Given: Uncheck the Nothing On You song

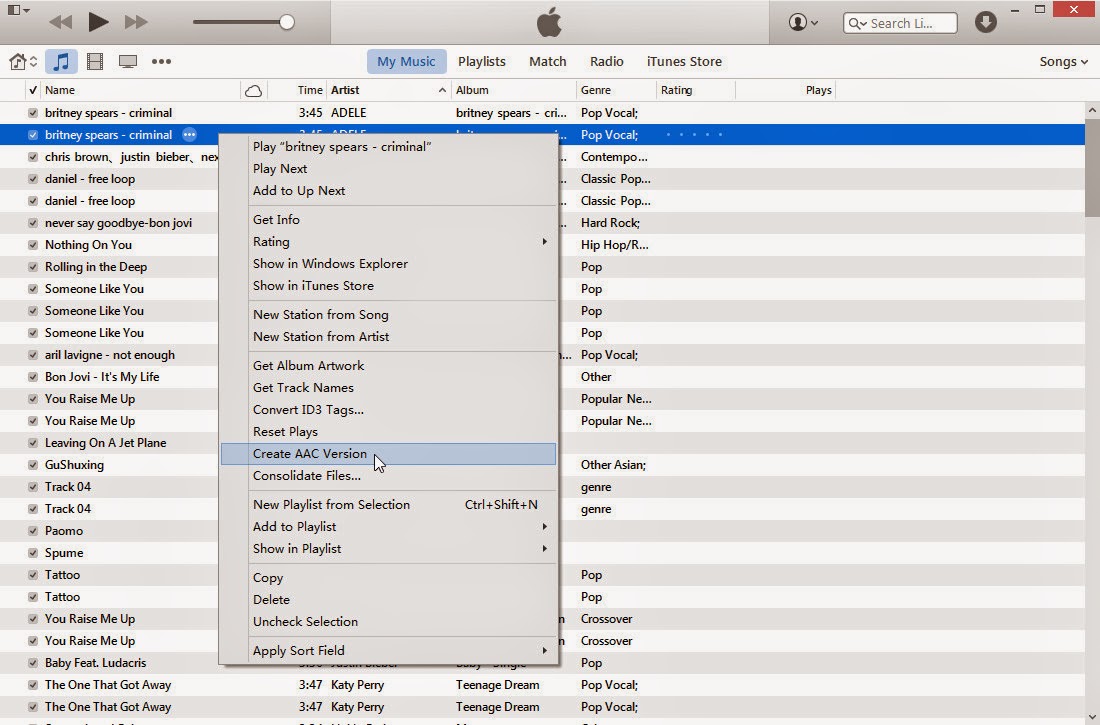Looking at the screenshot, I should 33,245.
